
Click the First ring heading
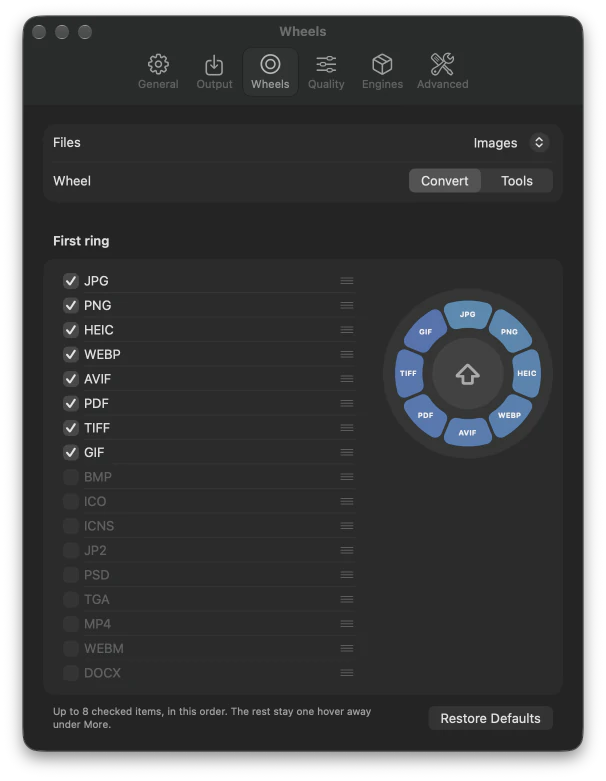click(81, 241)
